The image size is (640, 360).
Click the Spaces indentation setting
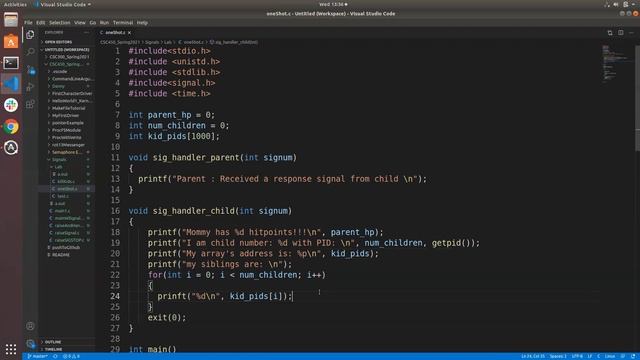click(x=558, y=356)
